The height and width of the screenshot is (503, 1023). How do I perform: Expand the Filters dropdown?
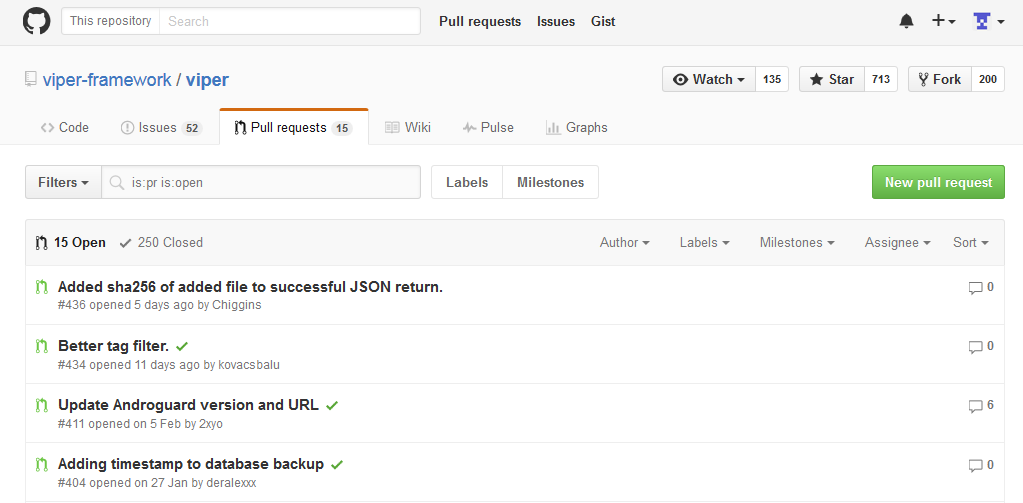tap(63, 183)
